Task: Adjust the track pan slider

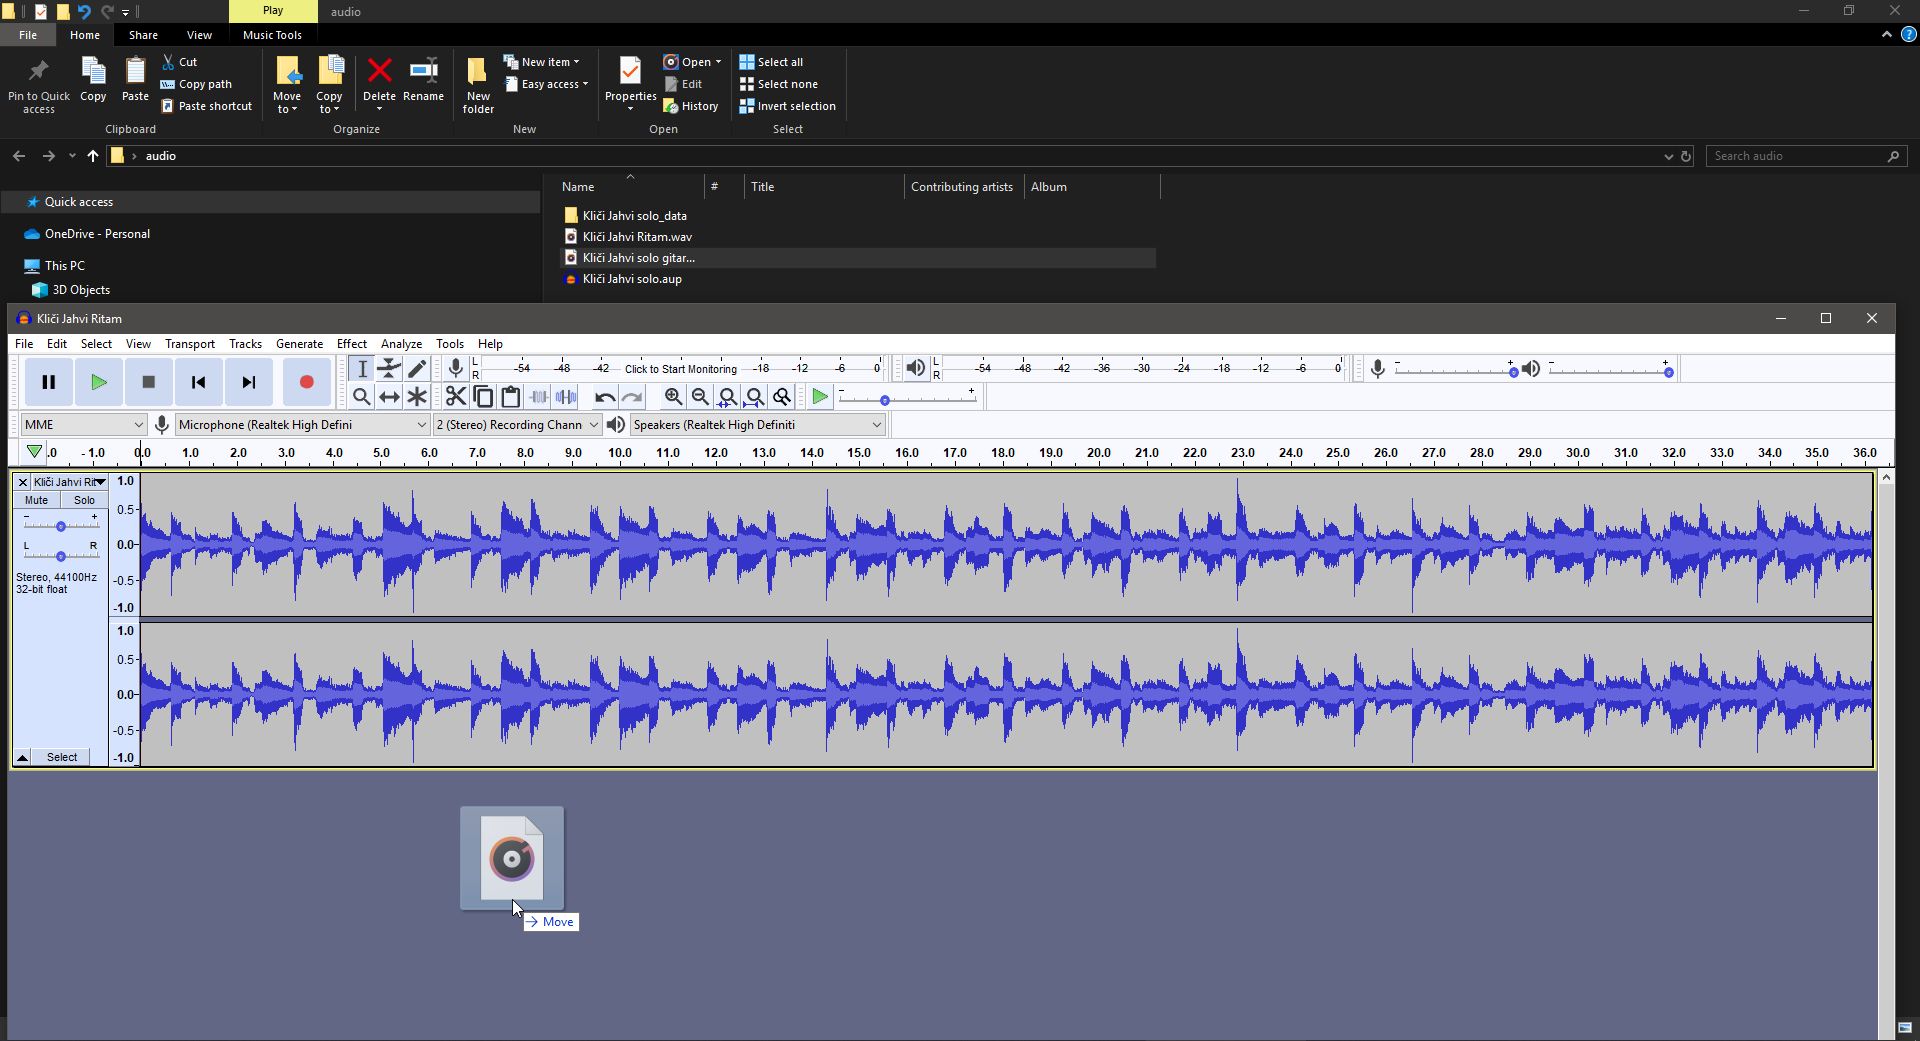Action: (61, 556)
